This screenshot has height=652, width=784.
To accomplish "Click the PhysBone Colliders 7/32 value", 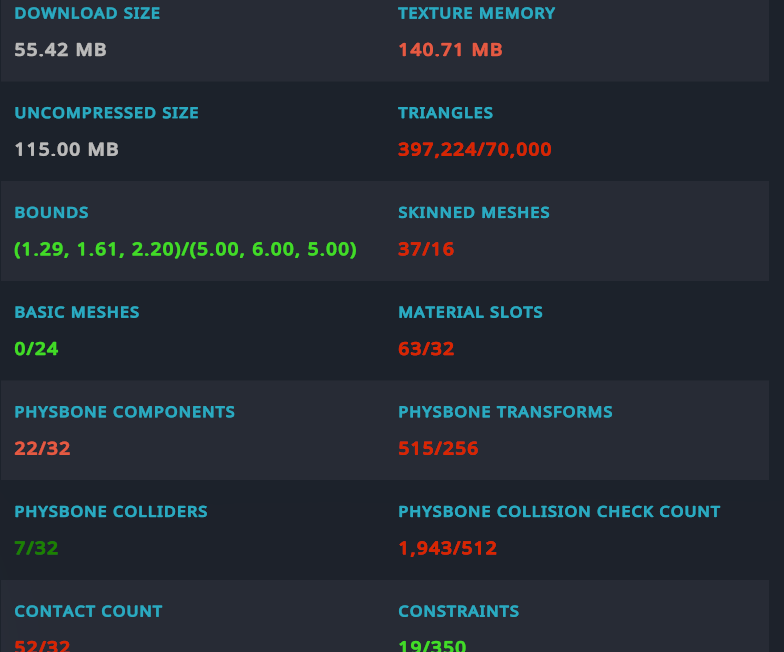I will 36,548.
